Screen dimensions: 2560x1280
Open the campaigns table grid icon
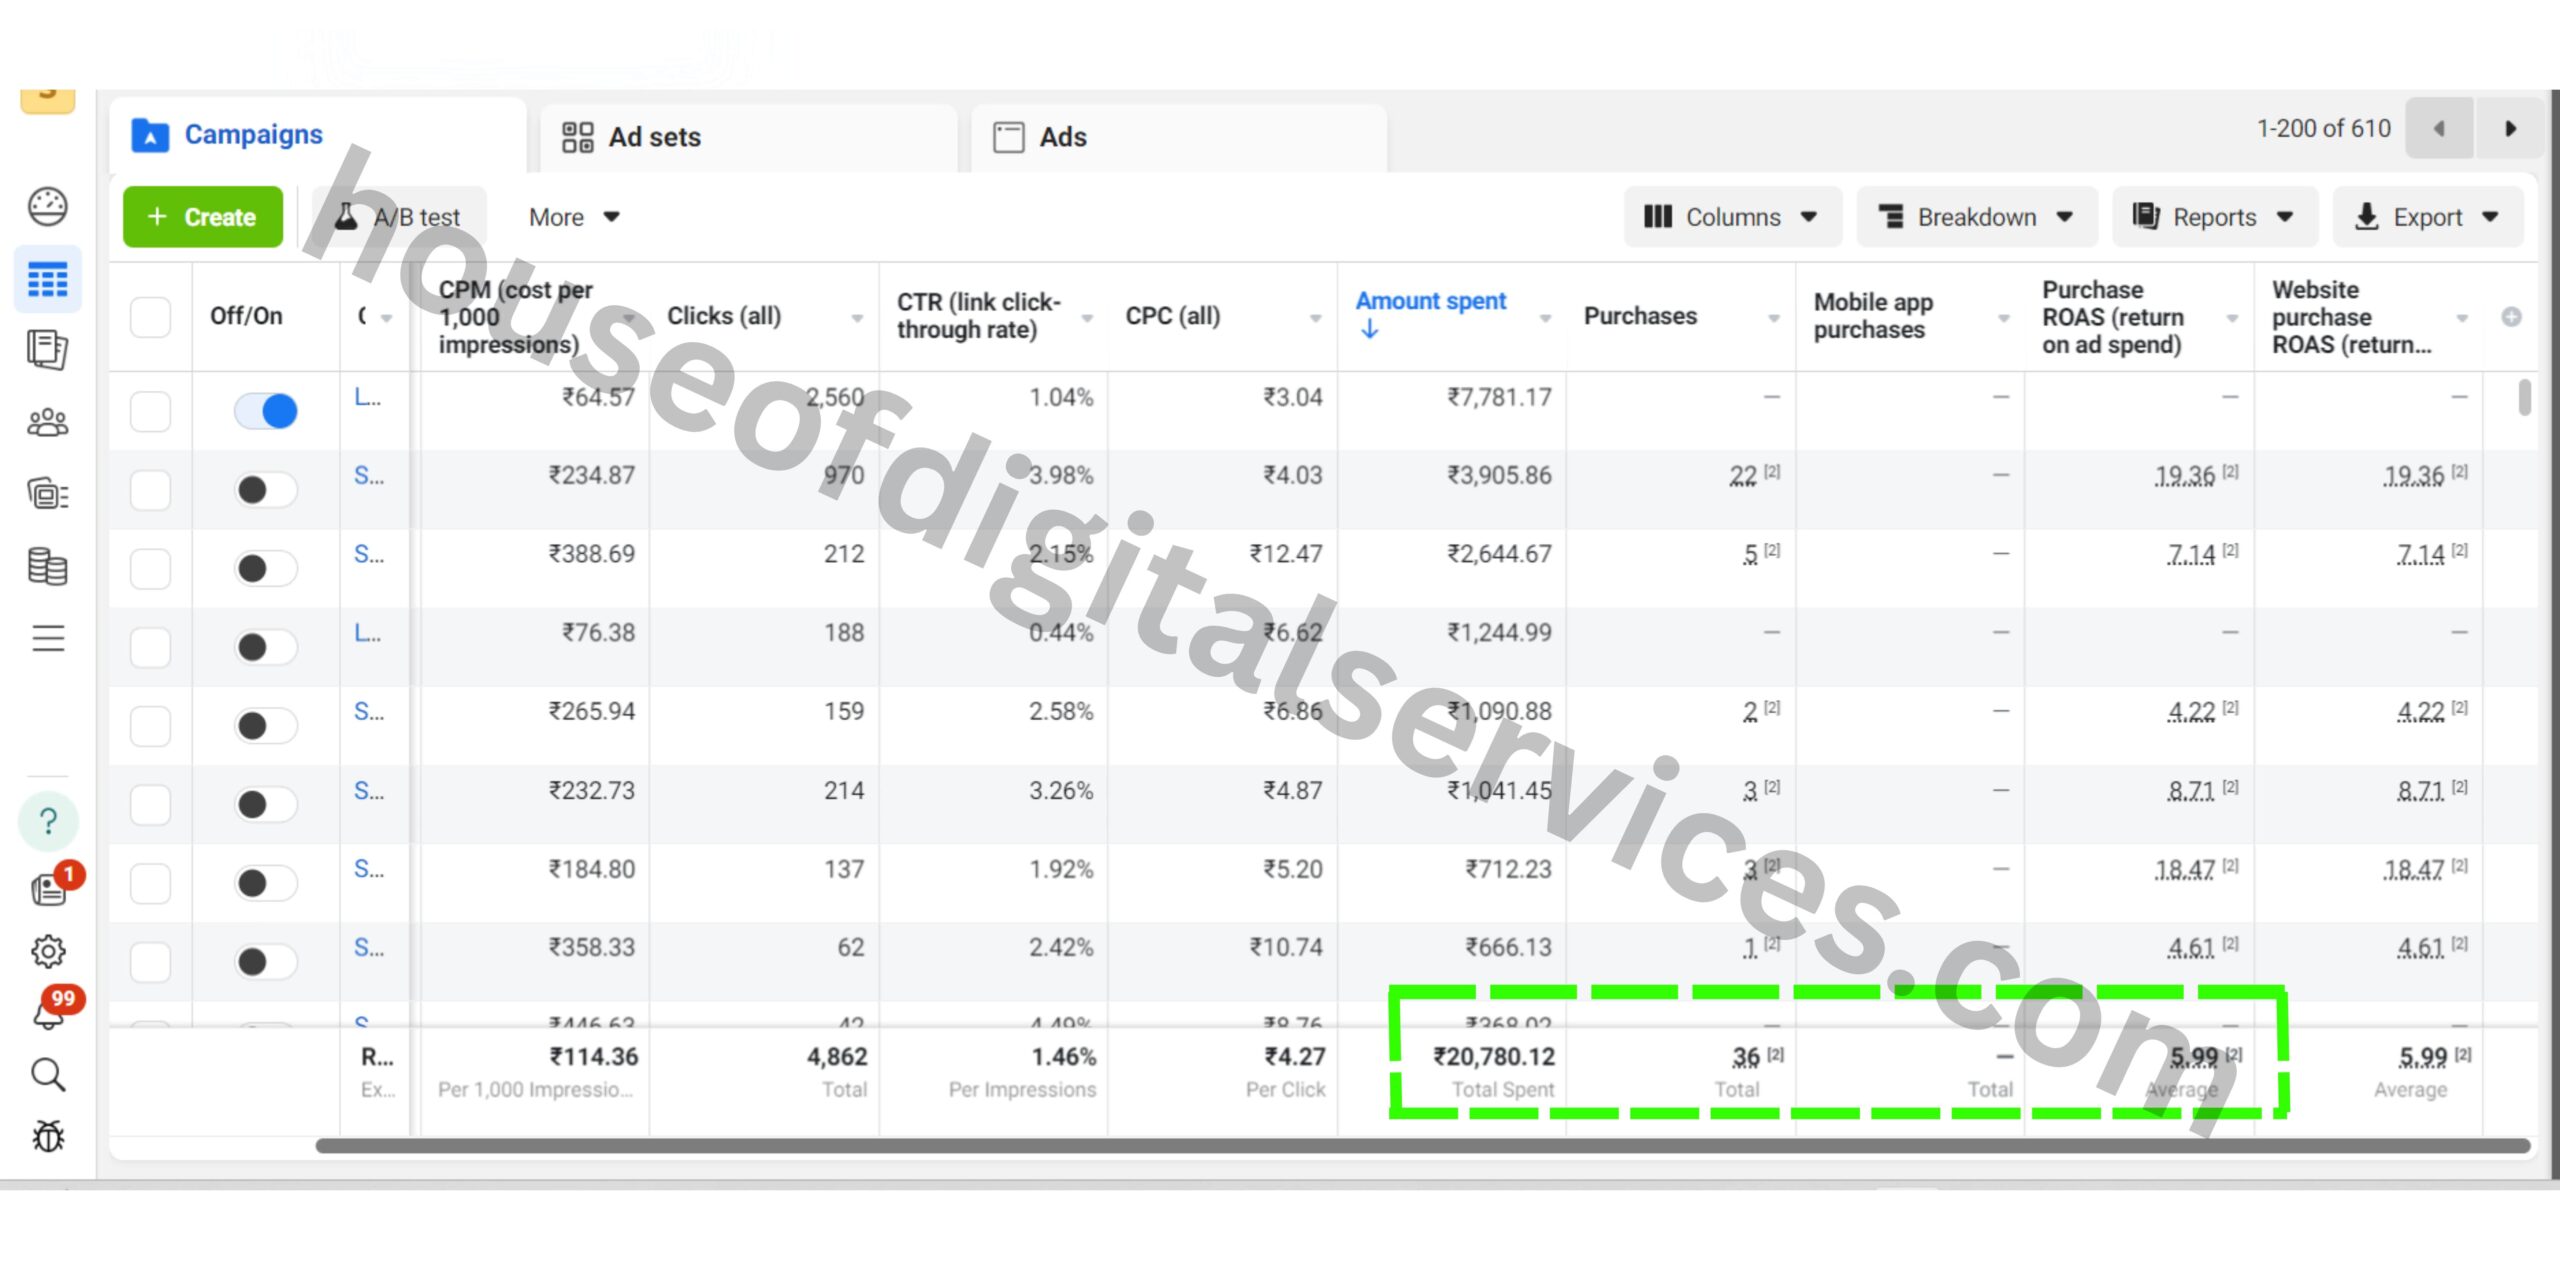47,279
